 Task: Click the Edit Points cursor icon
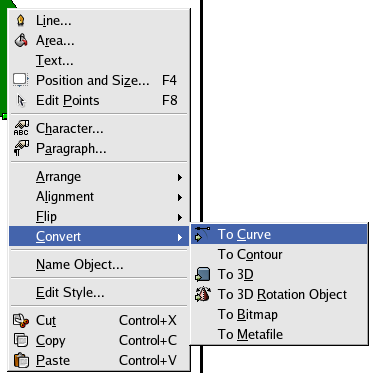tap(21, 101)
